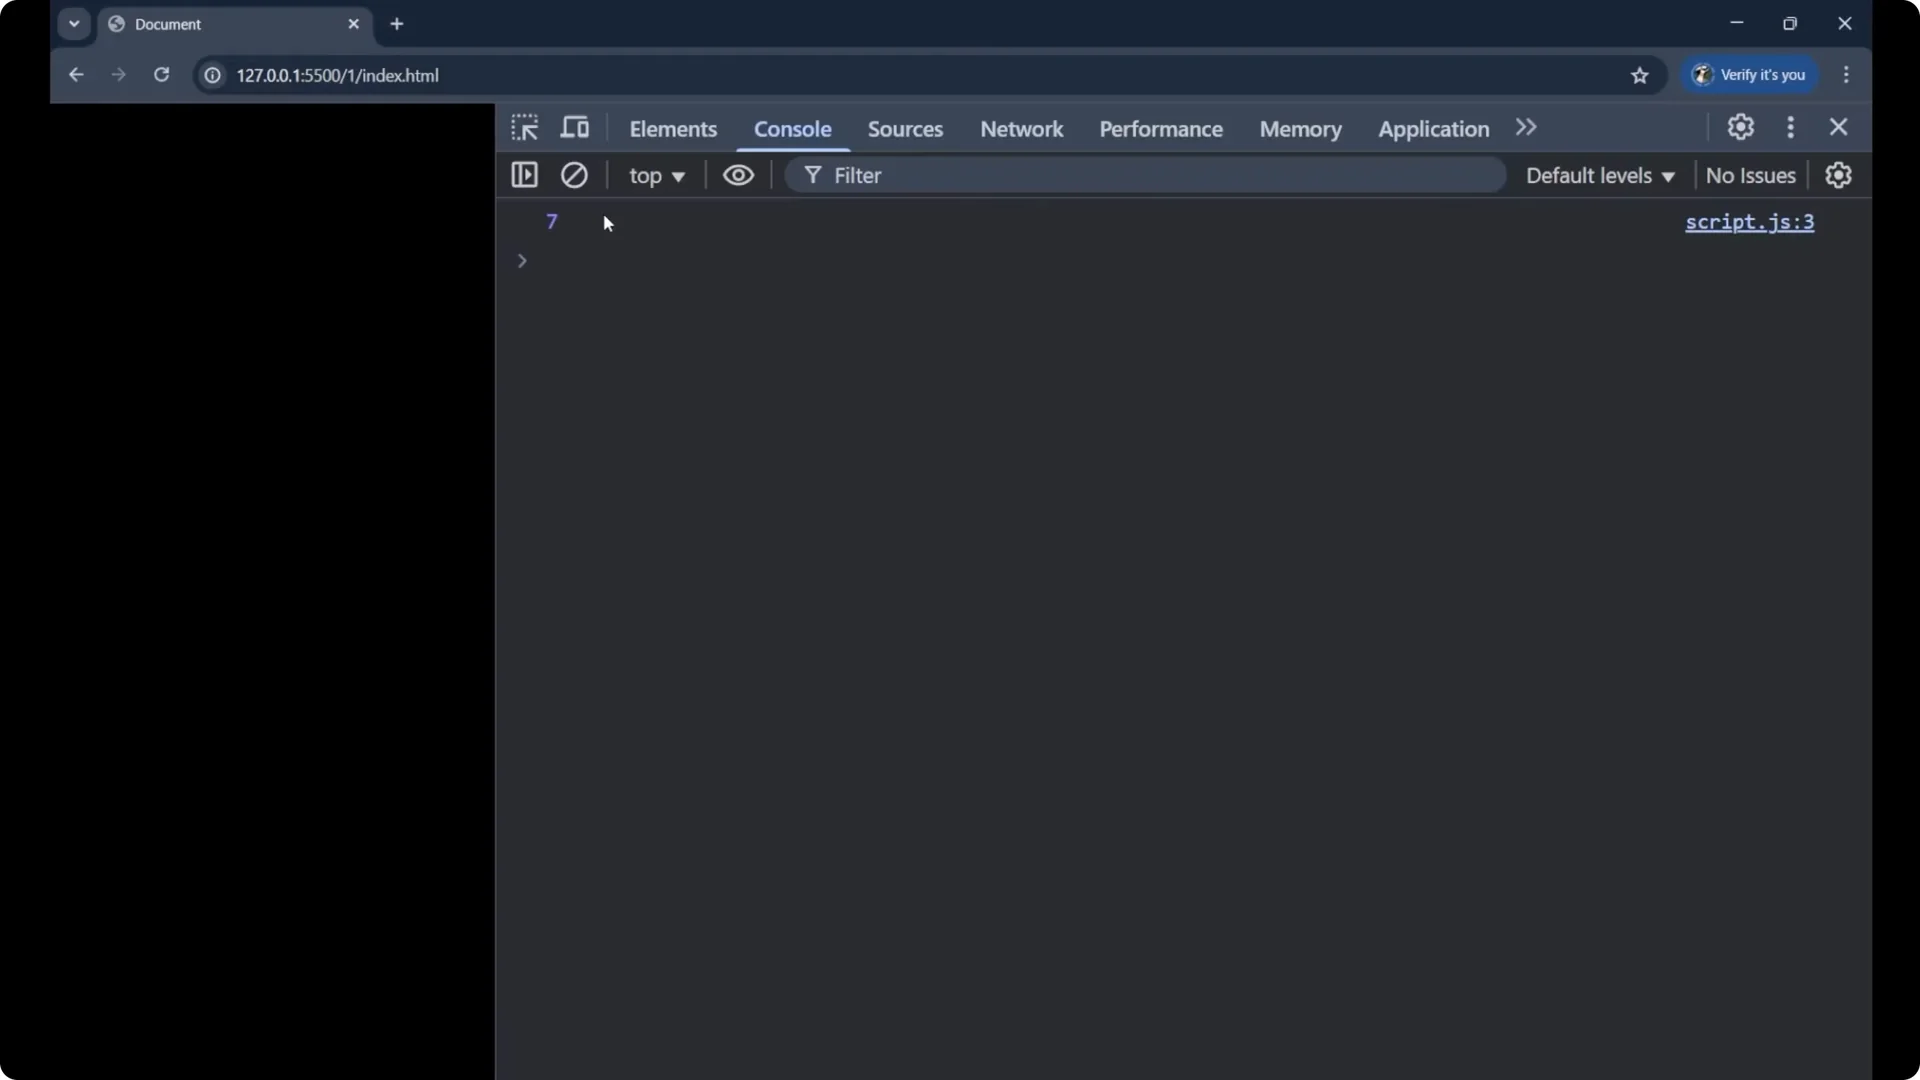Open the browser tab search chevron

74,23
